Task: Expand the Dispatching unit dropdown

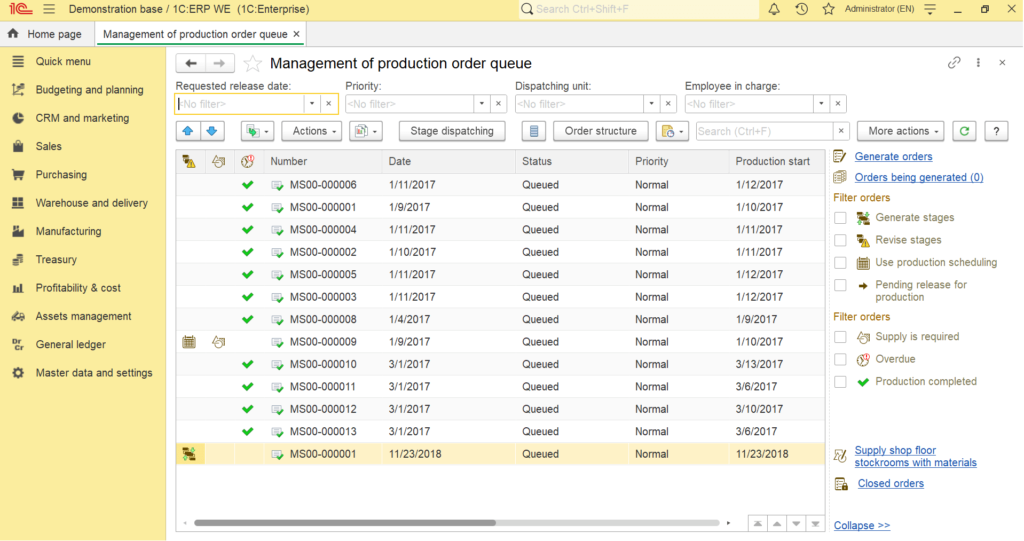Action: coord(651,104)
